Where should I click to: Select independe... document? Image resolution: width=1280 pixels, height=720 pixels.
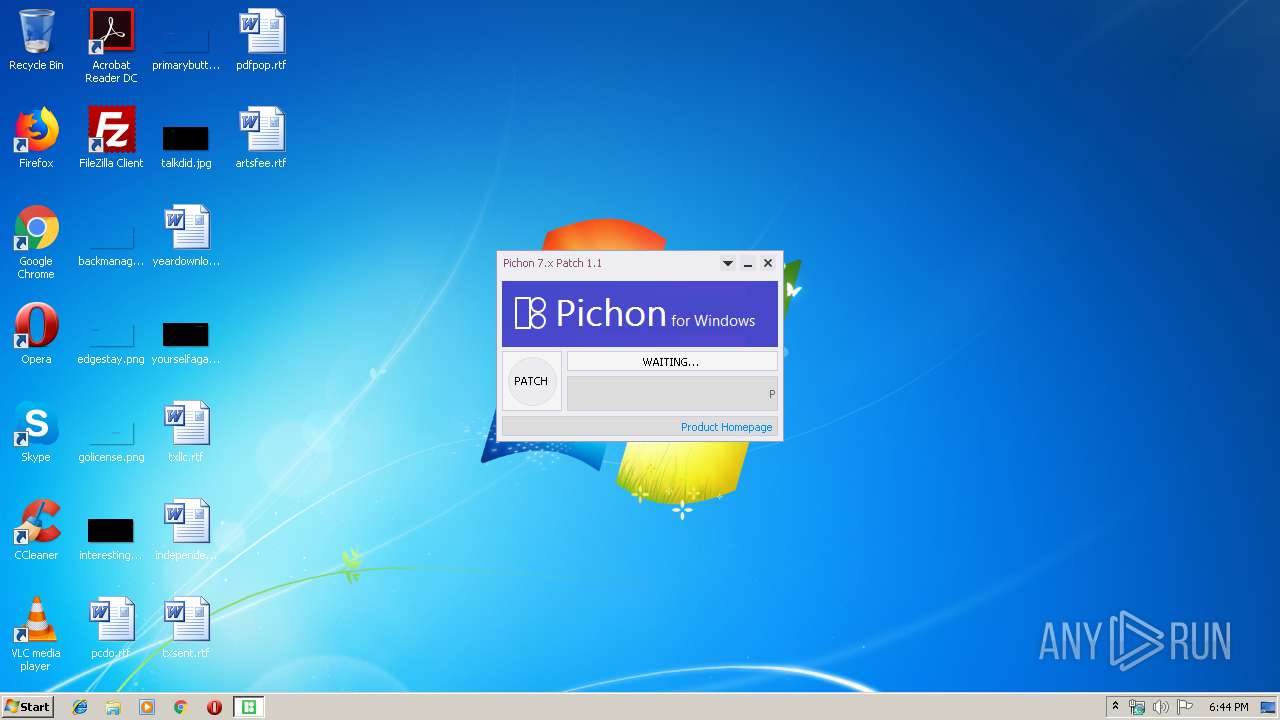point(186,530)
